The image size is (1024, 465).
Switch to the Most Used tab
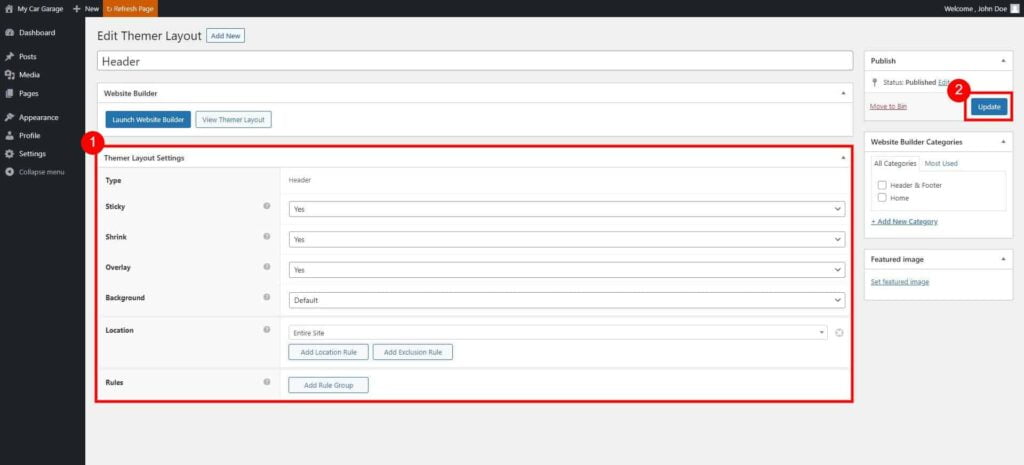(x=940, y=163)
